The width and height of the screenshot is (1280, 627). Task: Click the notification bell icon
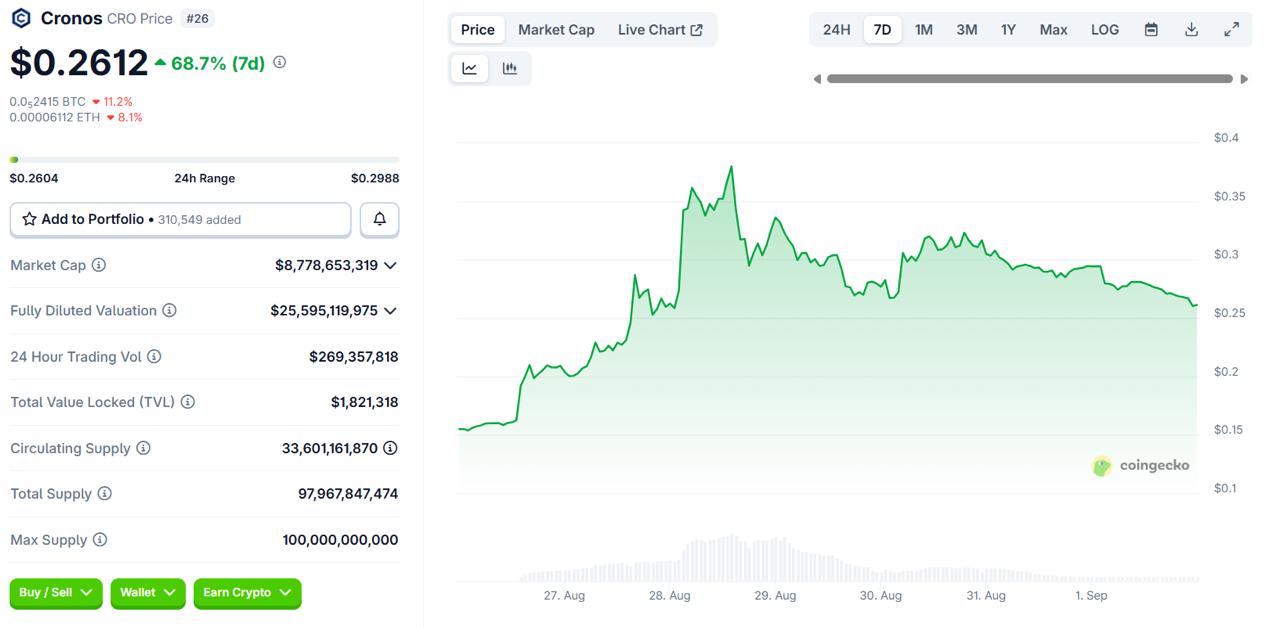point(380,219)
